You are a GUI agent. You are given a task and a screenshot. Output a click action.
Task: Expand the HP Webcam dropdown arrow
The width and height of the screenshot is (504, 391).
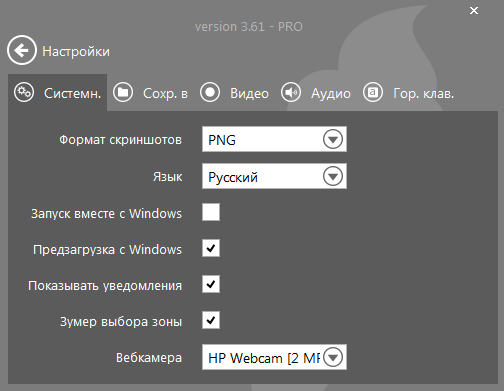(333, 357)
